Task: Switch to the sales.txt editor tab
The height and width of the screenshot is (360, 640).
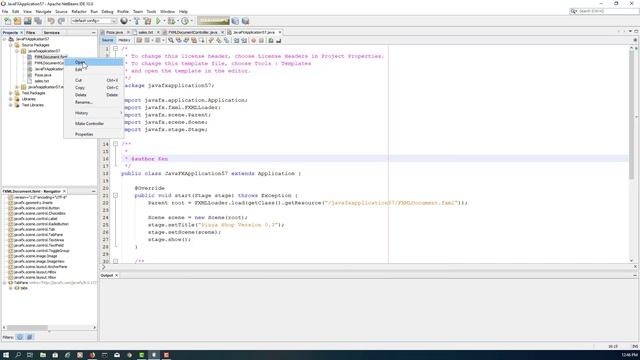Action: (145, 32)
